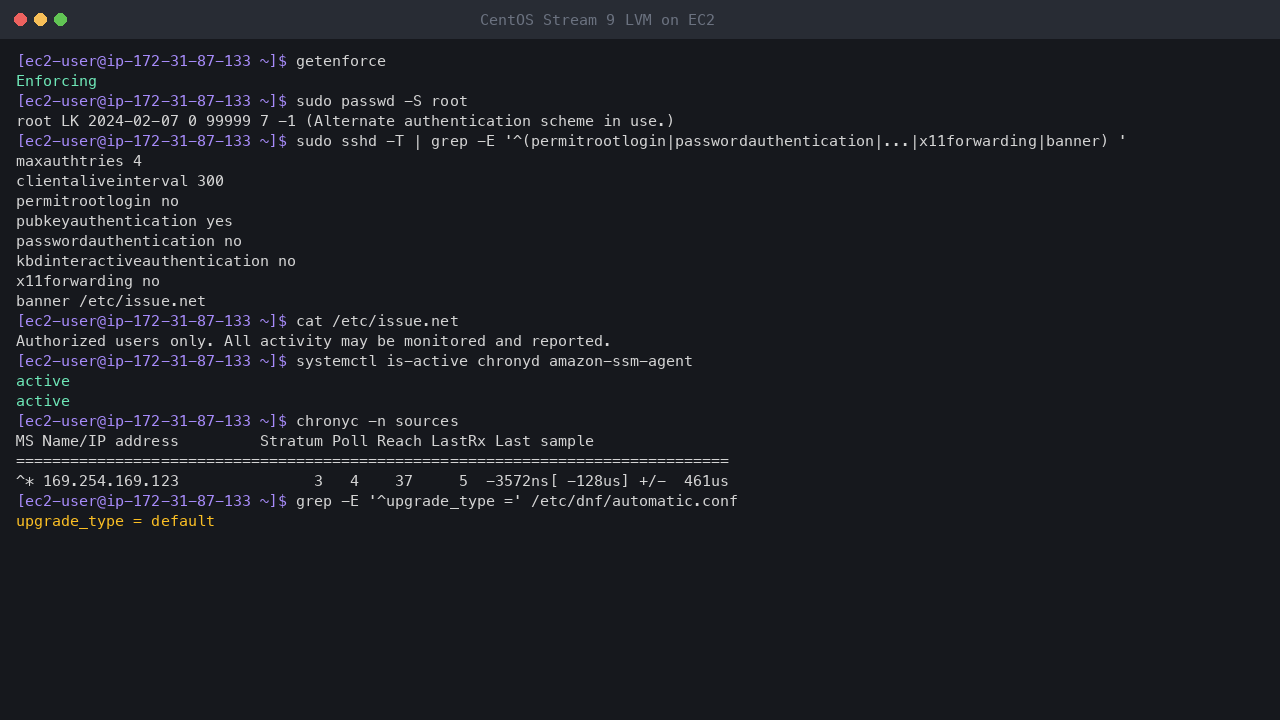Viewport: 1280px width, 720px height.
Task: Click the 'Last sample' column header
Action: (x=544, y=441)
